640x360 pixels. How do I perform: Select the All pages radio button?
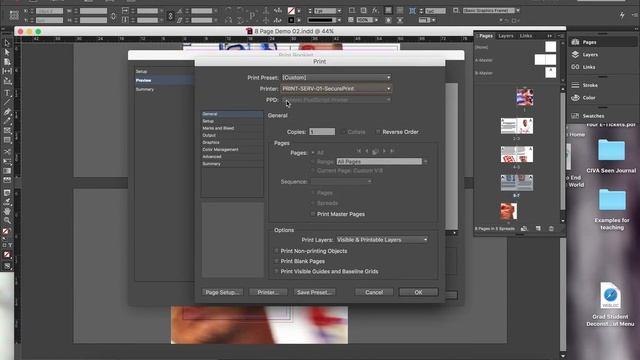click(x=313, y=153)
